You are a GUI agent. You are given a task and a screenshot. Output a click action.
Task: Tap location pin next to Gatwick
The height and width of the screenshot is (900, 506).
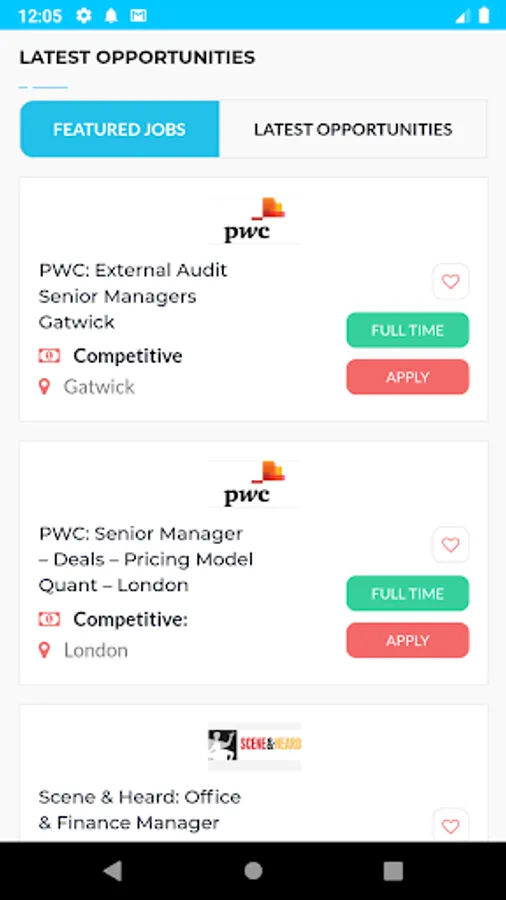coord(44,387)
